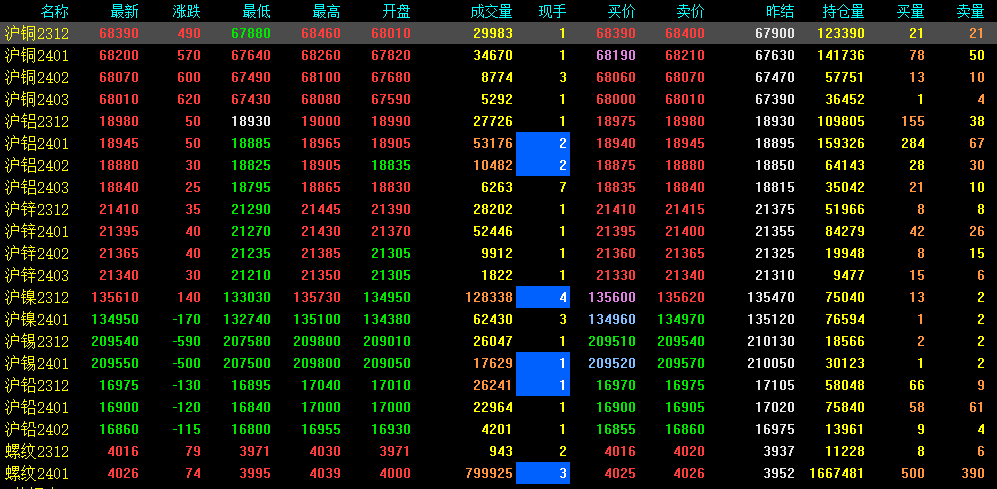The height and width of the screenshot is (489, 997).
Task: Click 买量 value 500
Action: 913,474
